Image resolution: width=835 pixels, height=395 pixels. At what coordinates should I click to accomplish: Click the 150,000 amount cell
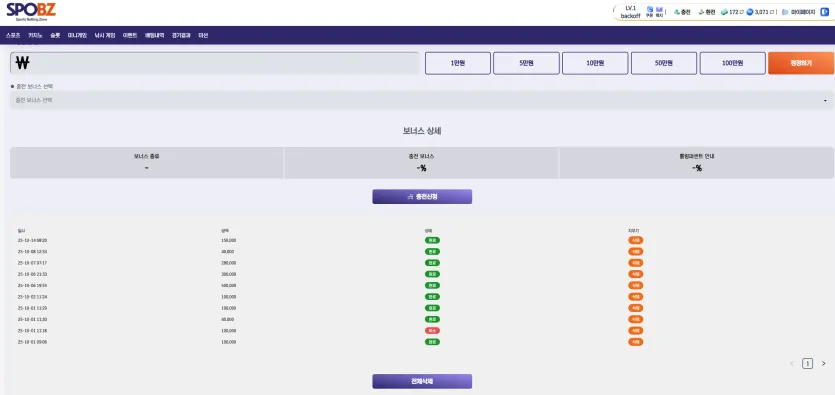(228, 240)
